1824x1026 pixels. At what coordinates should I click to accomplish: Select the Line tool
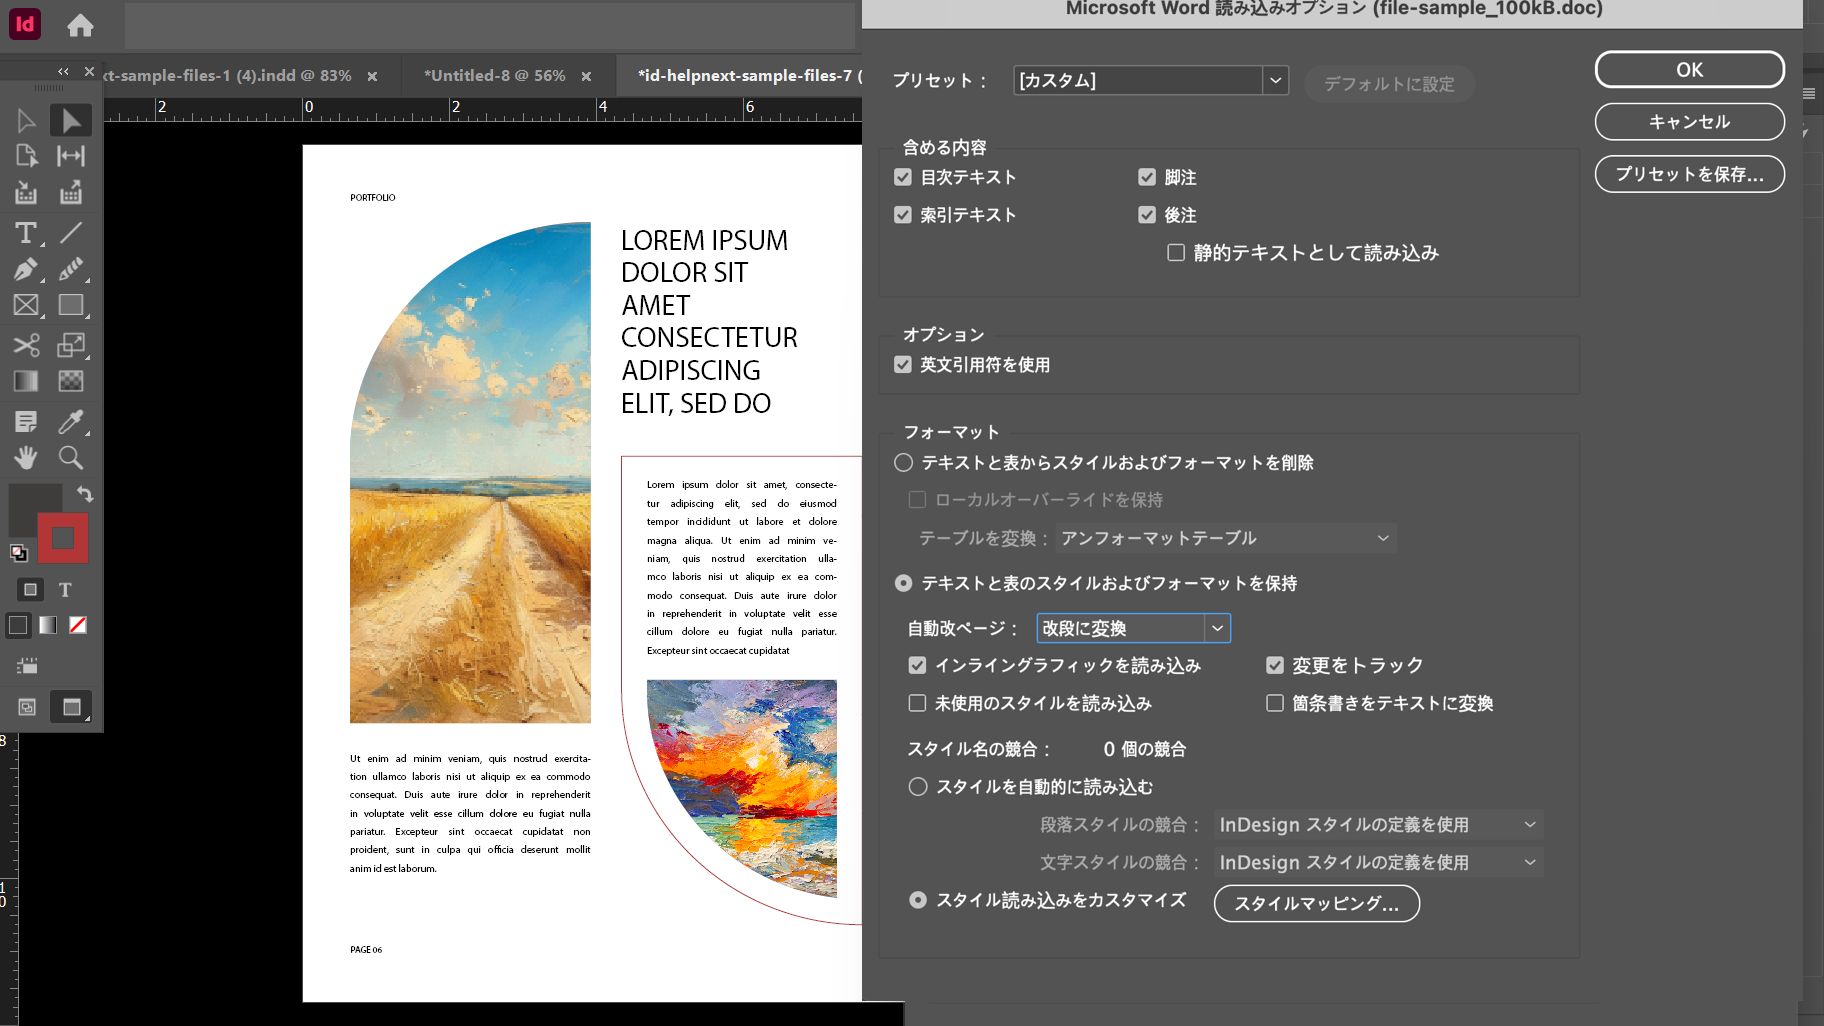point(70,233)
